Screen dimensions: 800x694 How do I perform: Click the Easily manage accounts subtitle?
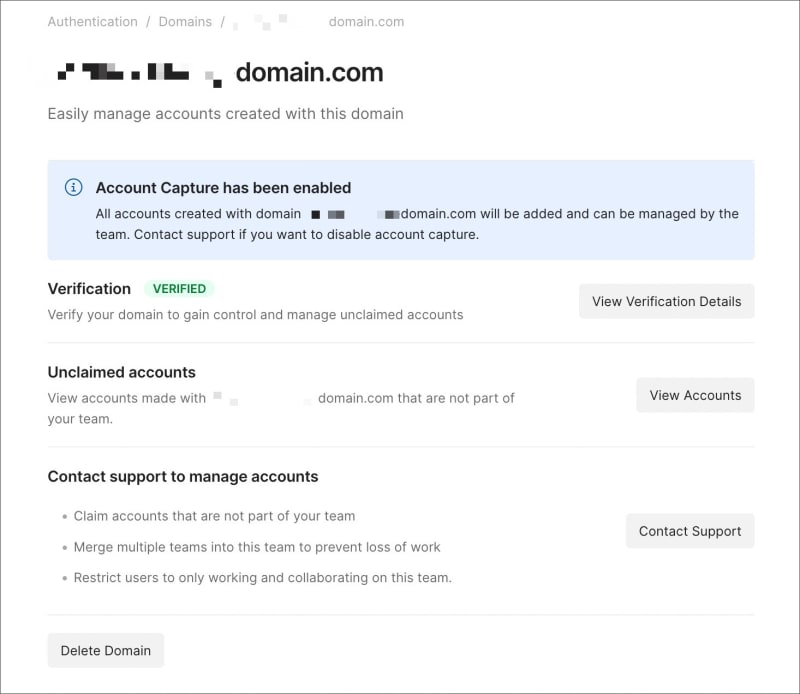225,113
